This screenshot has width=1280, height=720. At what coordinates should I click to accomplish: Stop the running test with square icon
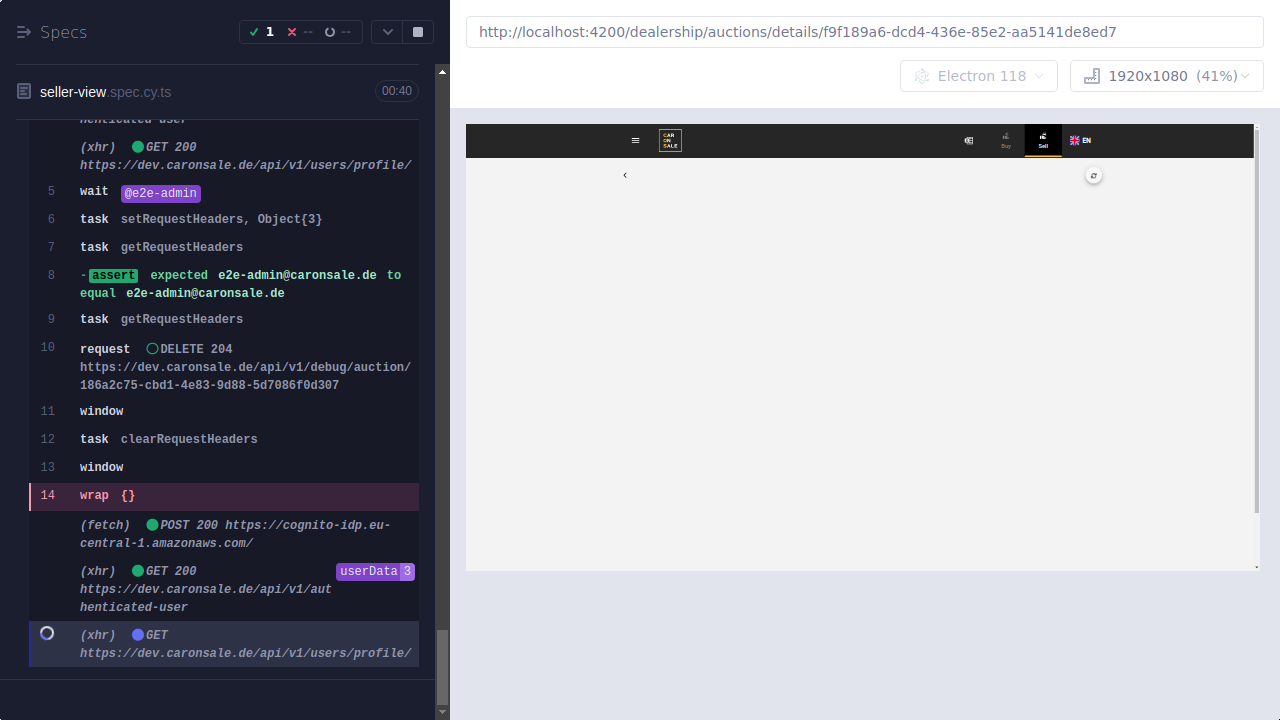coord(417,31)
